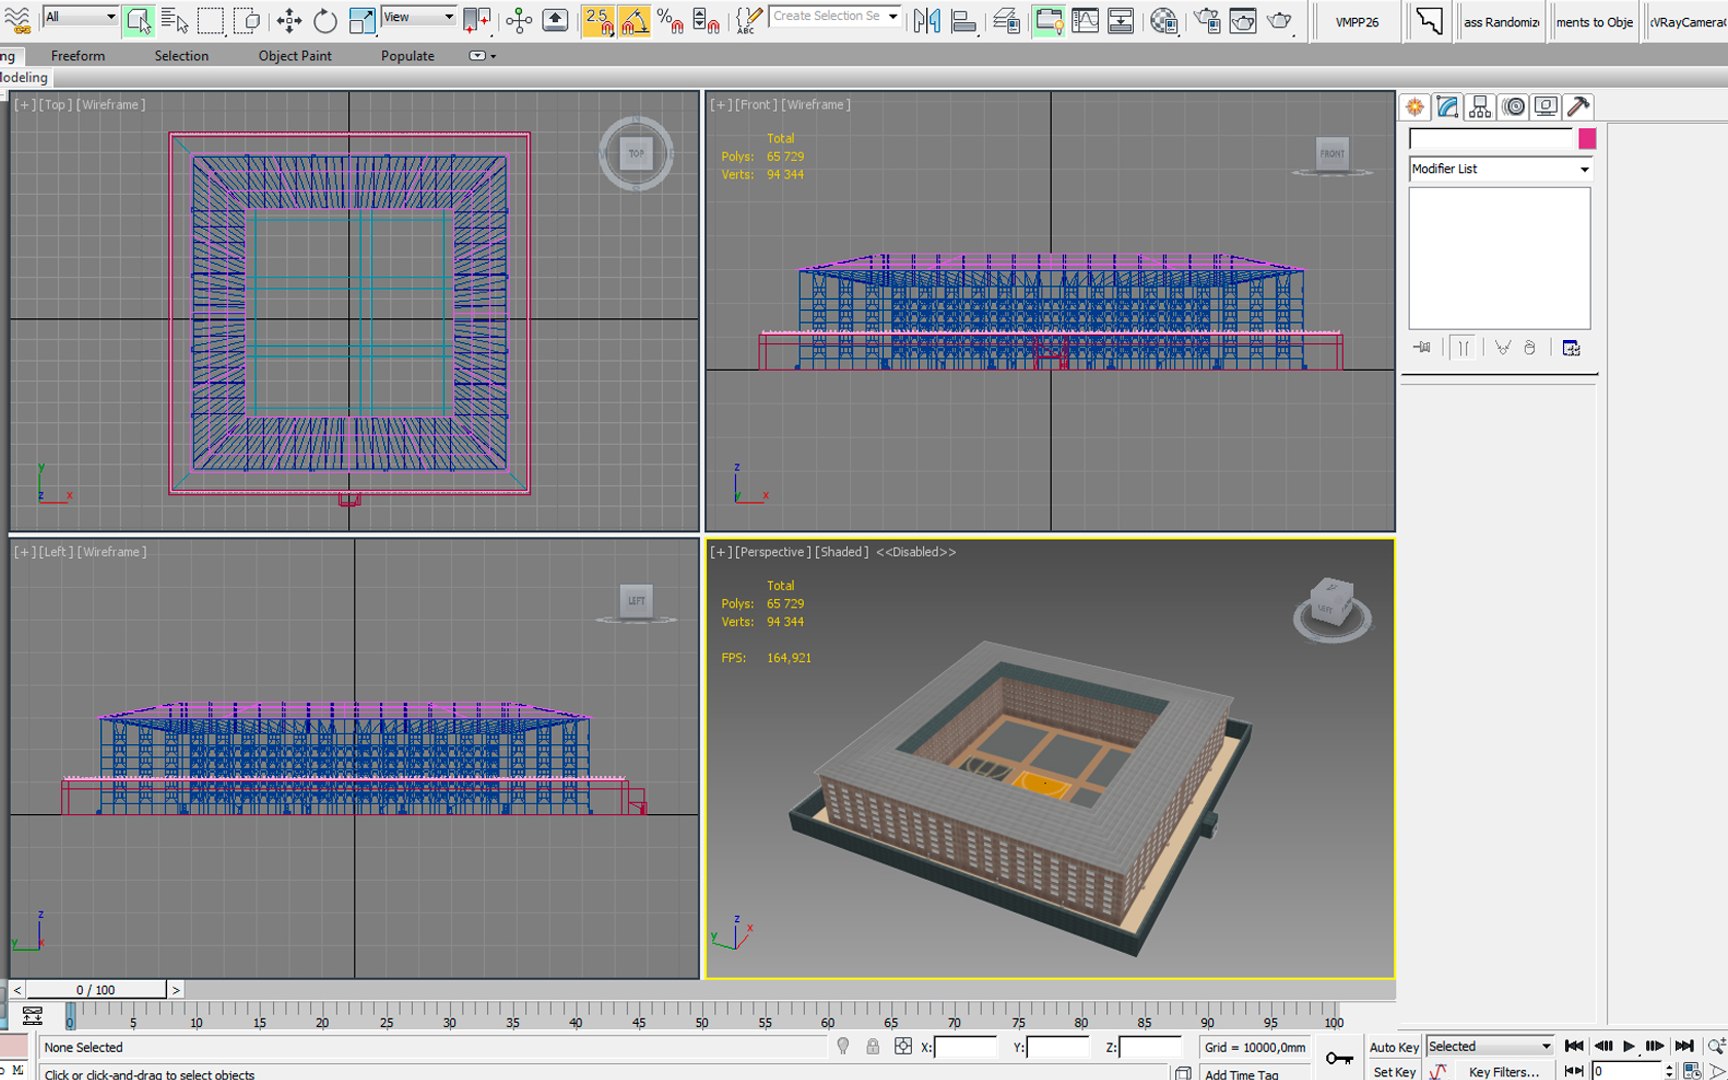This screenshot has width=1728, height=1080.
Task: Switch to the Hierarchy panel
Action: click(1480, 107)
